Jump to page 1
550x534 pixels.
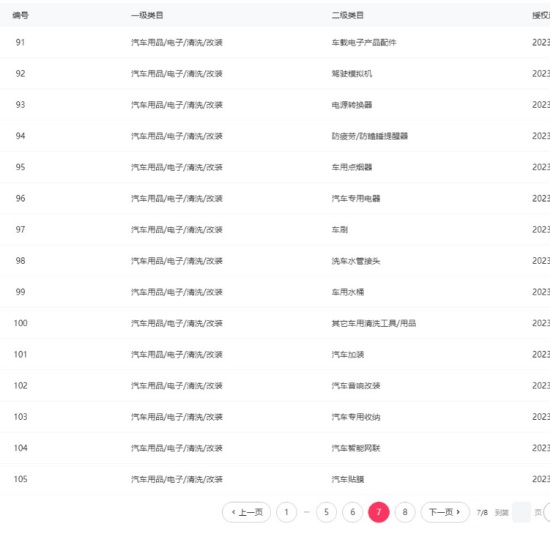click(x=287, y=512)
